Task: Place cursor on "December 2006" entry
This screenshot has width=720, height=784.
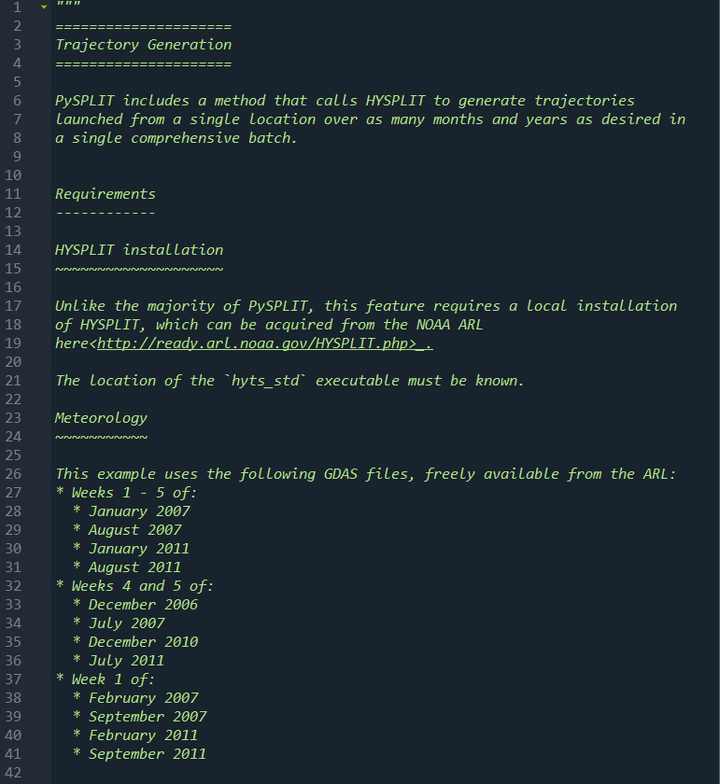Action: 143,605
